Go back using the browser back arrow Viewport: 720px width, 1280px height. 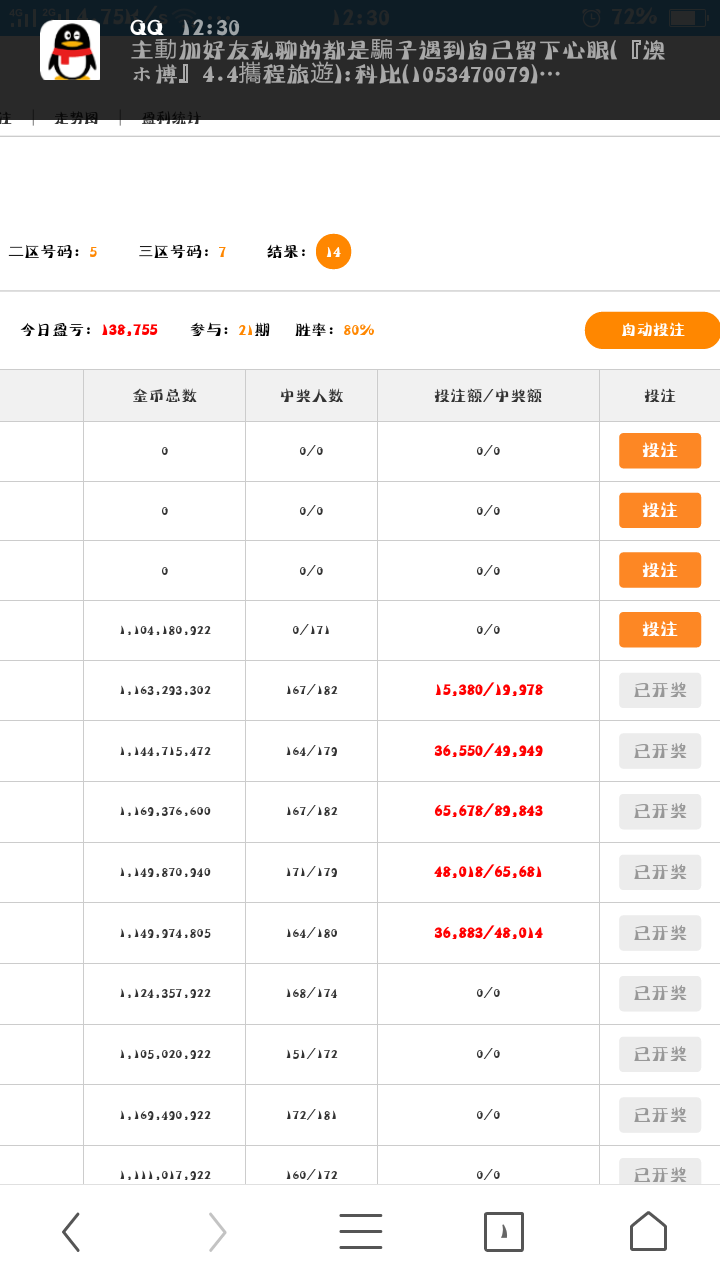point(71,1231)
